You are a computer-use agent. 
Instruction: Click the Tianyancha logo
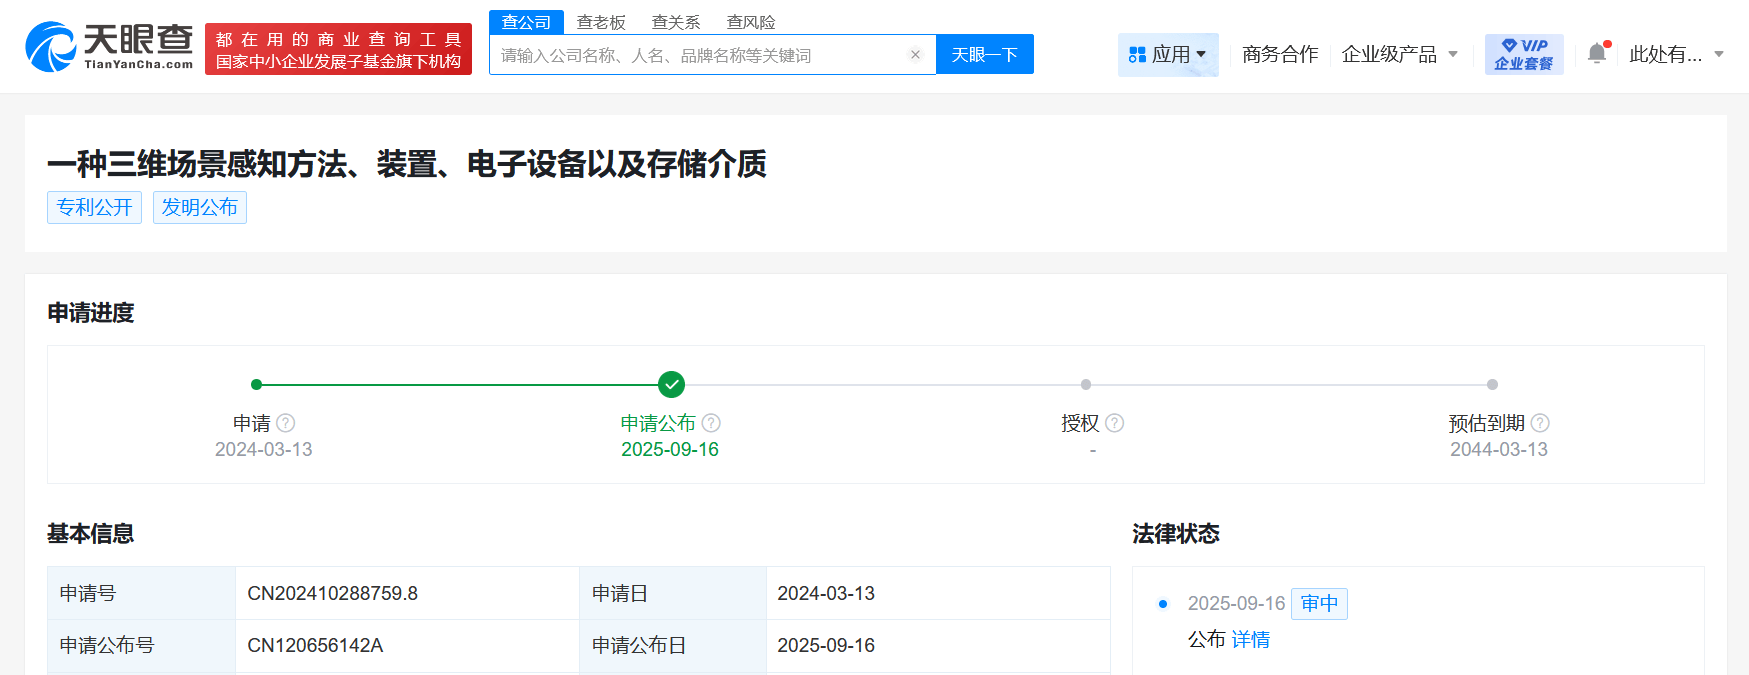click(109, 47)
